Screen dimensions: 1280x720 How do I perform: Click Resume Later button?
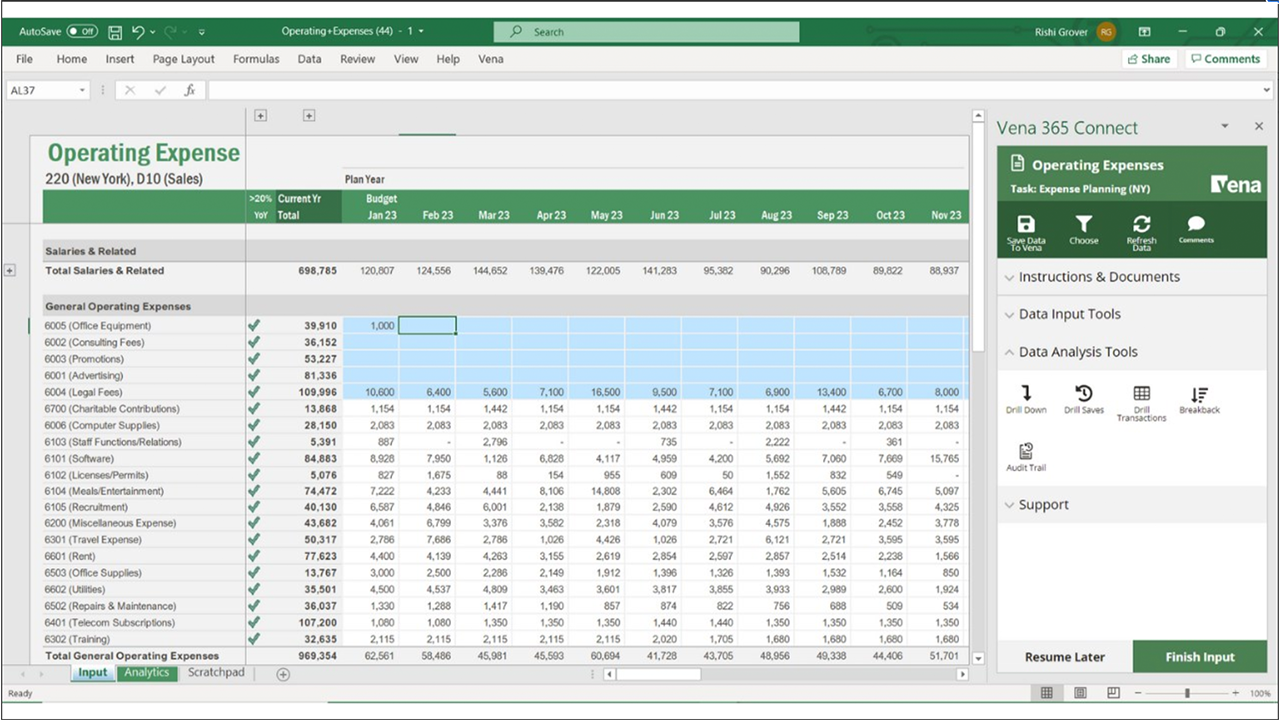point(1065,657)
